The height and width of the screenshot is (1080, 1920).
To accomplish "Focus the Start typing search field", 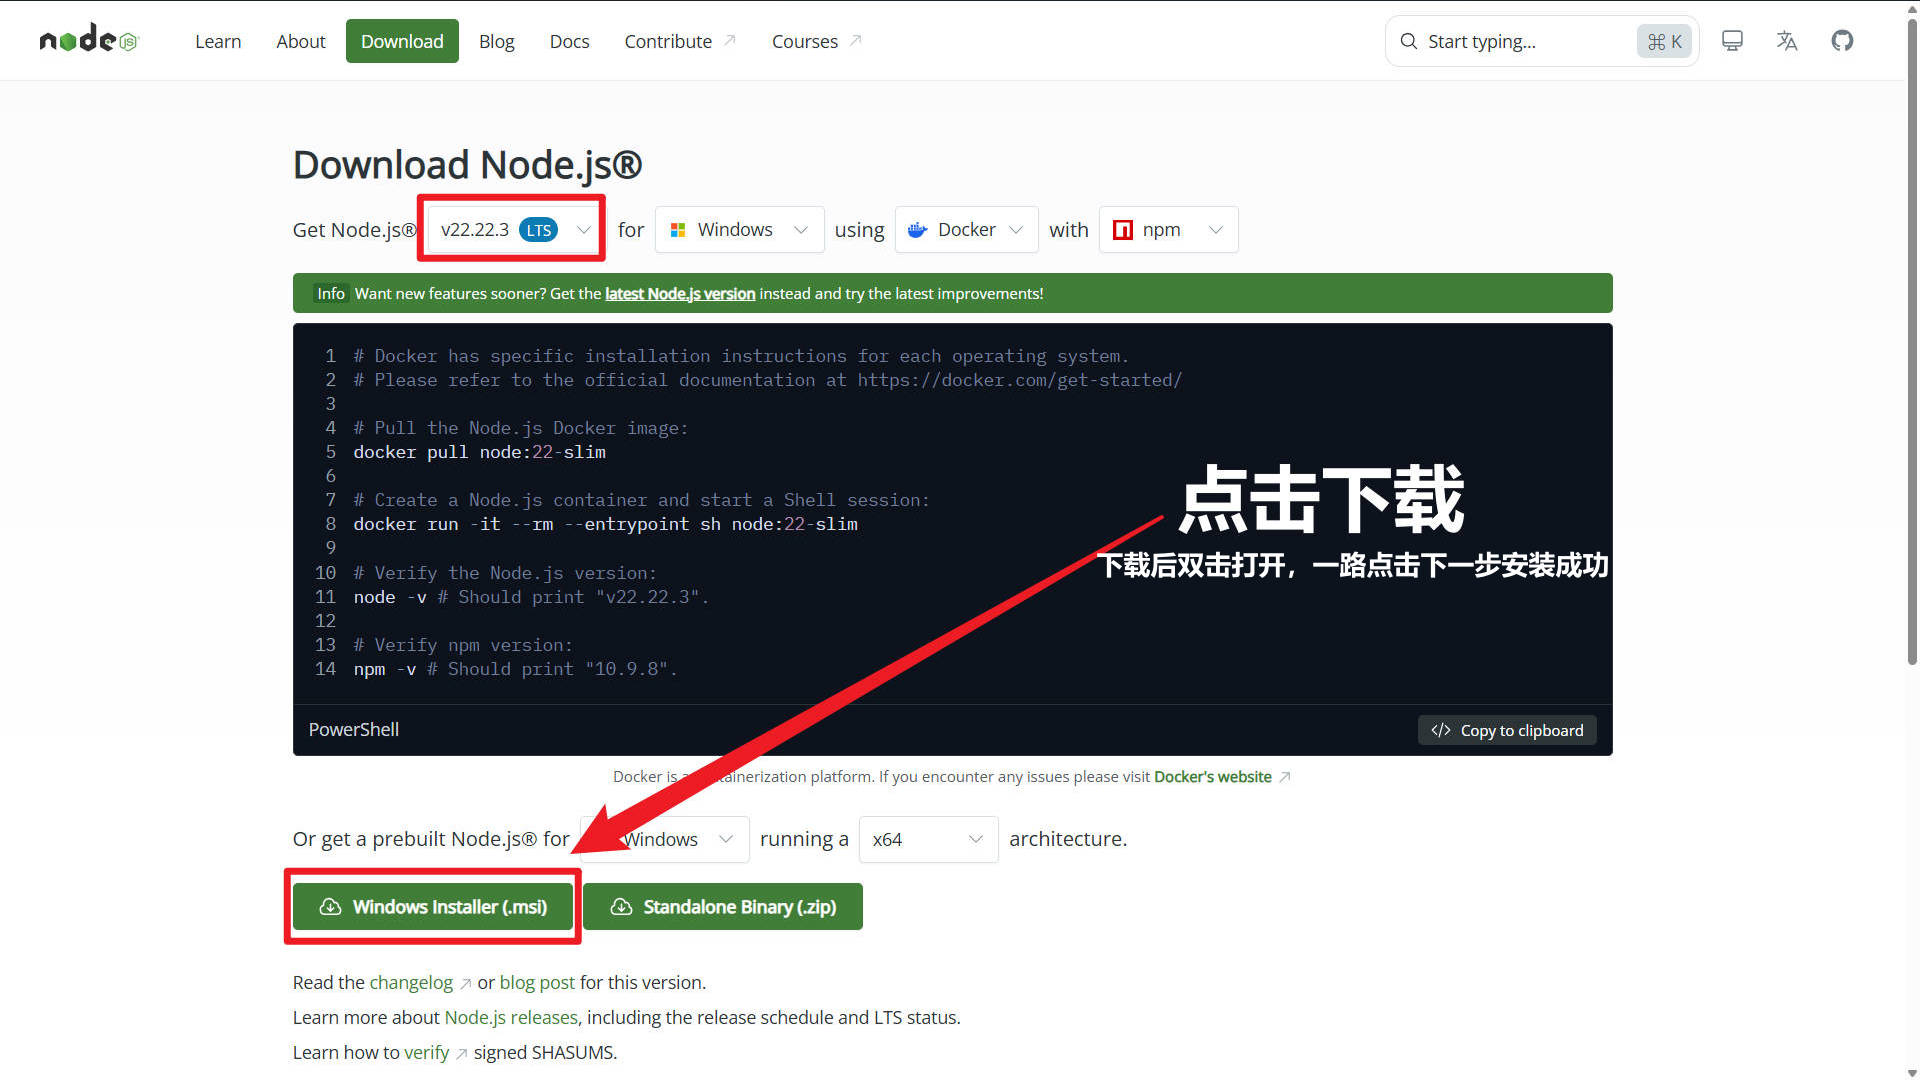I will [1541, 41].
